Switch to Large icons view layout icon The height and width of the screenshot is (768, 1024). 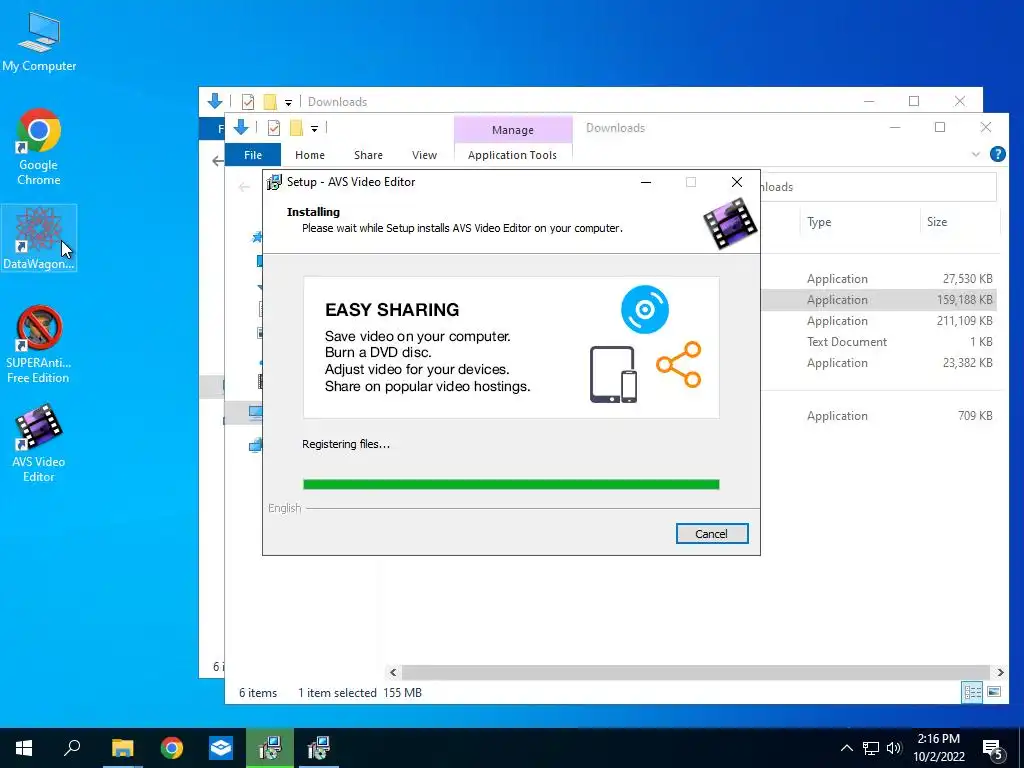pyautogui.click(x=994, y=692)
